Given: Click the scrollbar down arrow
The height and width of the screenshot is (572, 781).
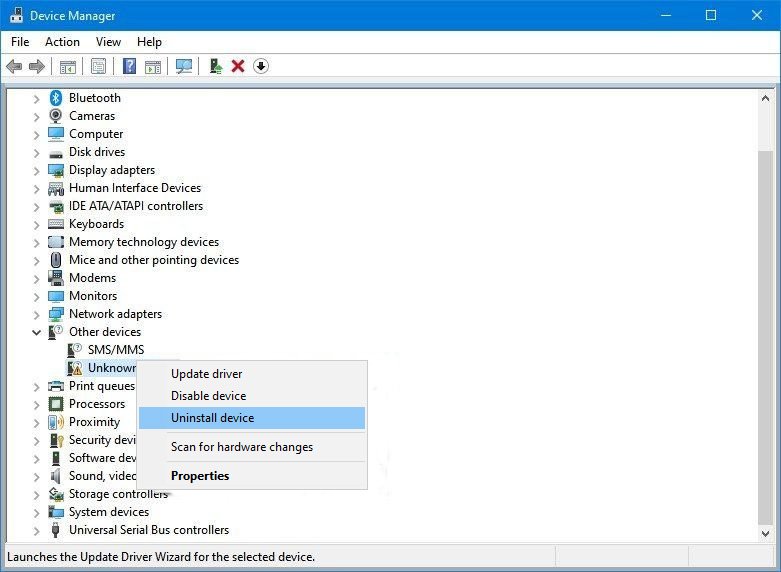Looking at the screenshot, I should point(766,534).
